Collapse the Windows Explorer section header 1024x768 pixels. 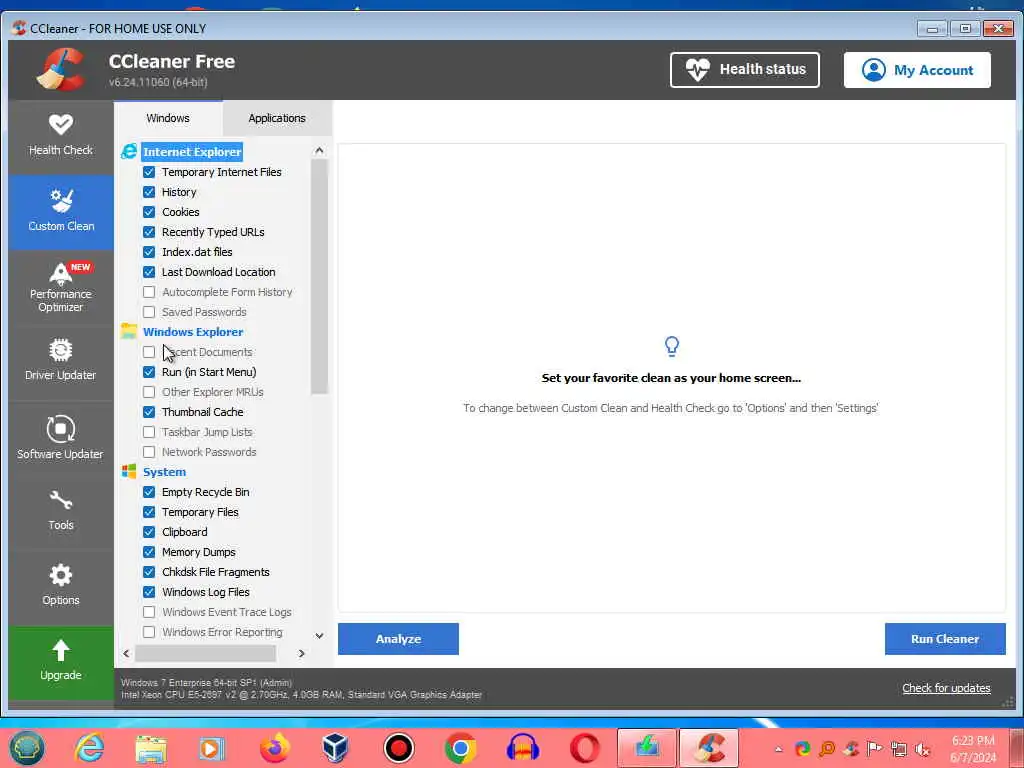click(x=193, y=332)
